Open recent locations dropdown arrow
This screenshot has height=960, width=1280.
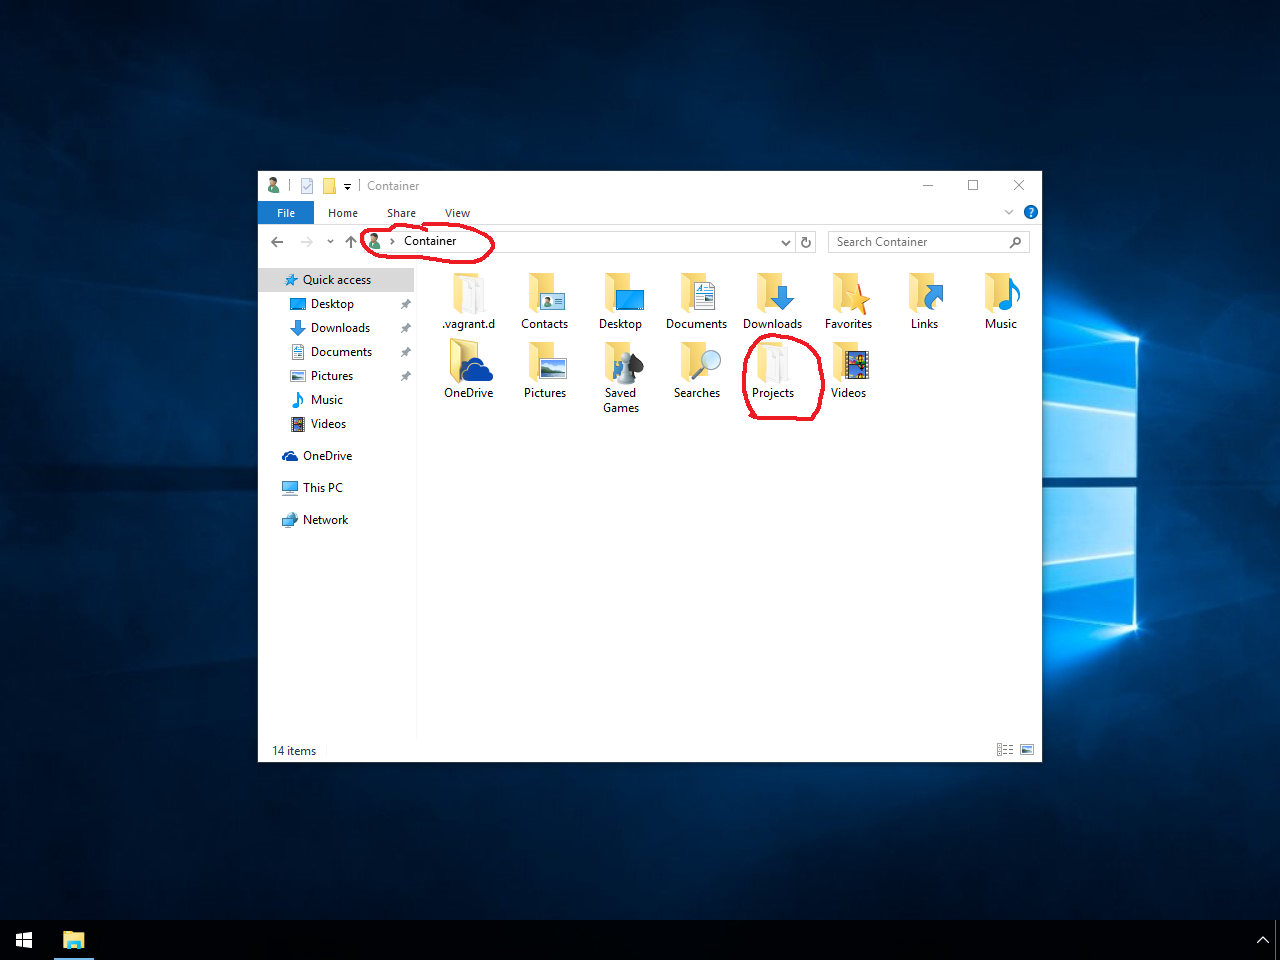click(x=330, y=242)
